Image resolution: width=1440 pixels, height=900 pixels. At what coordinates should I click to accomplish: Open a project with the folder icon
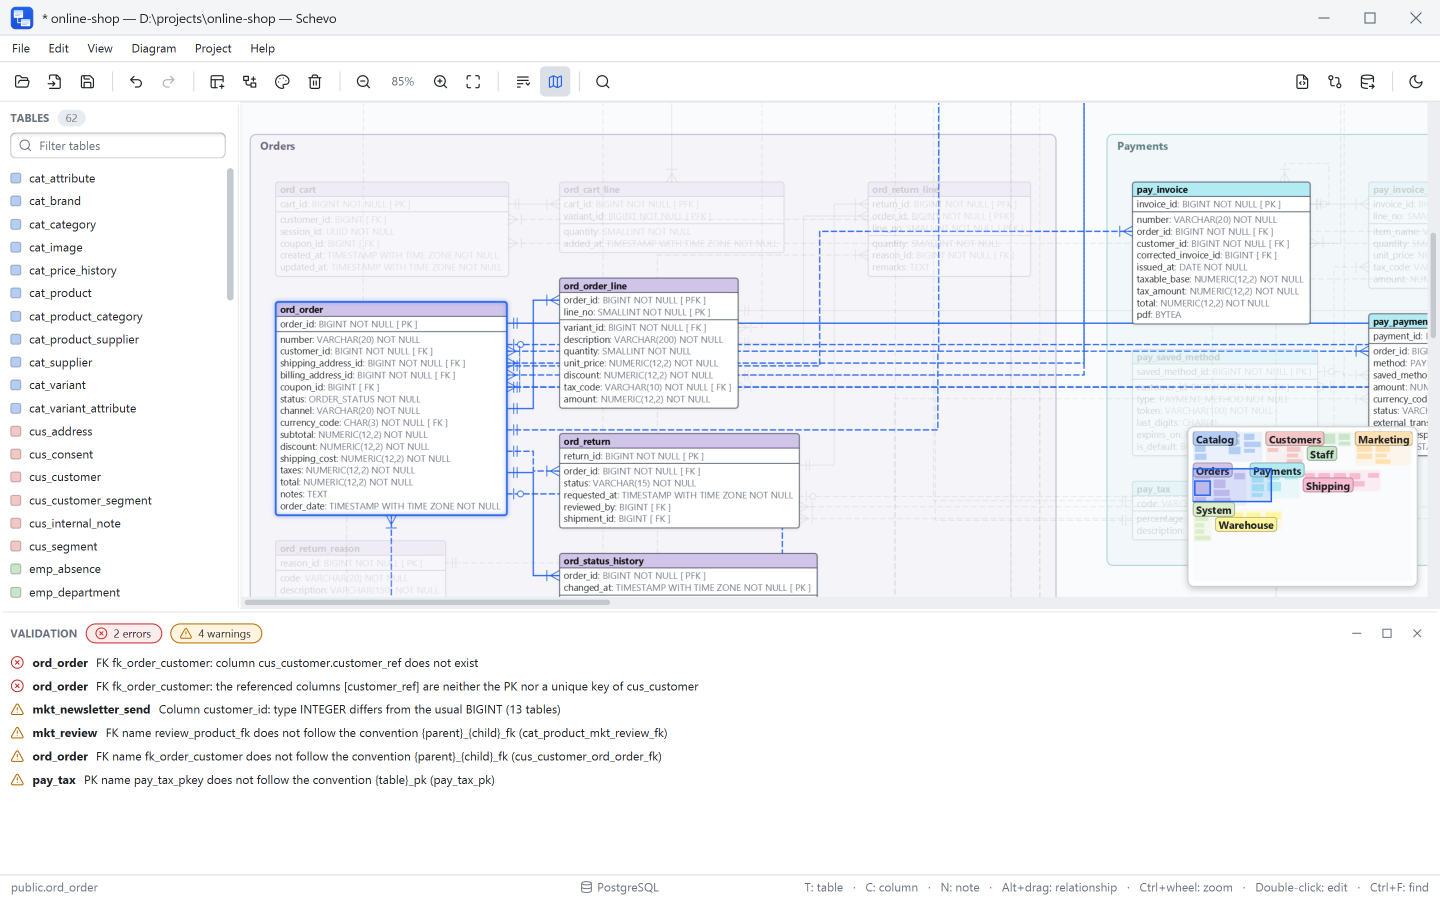pyautogui.click(x=22, y=82)
